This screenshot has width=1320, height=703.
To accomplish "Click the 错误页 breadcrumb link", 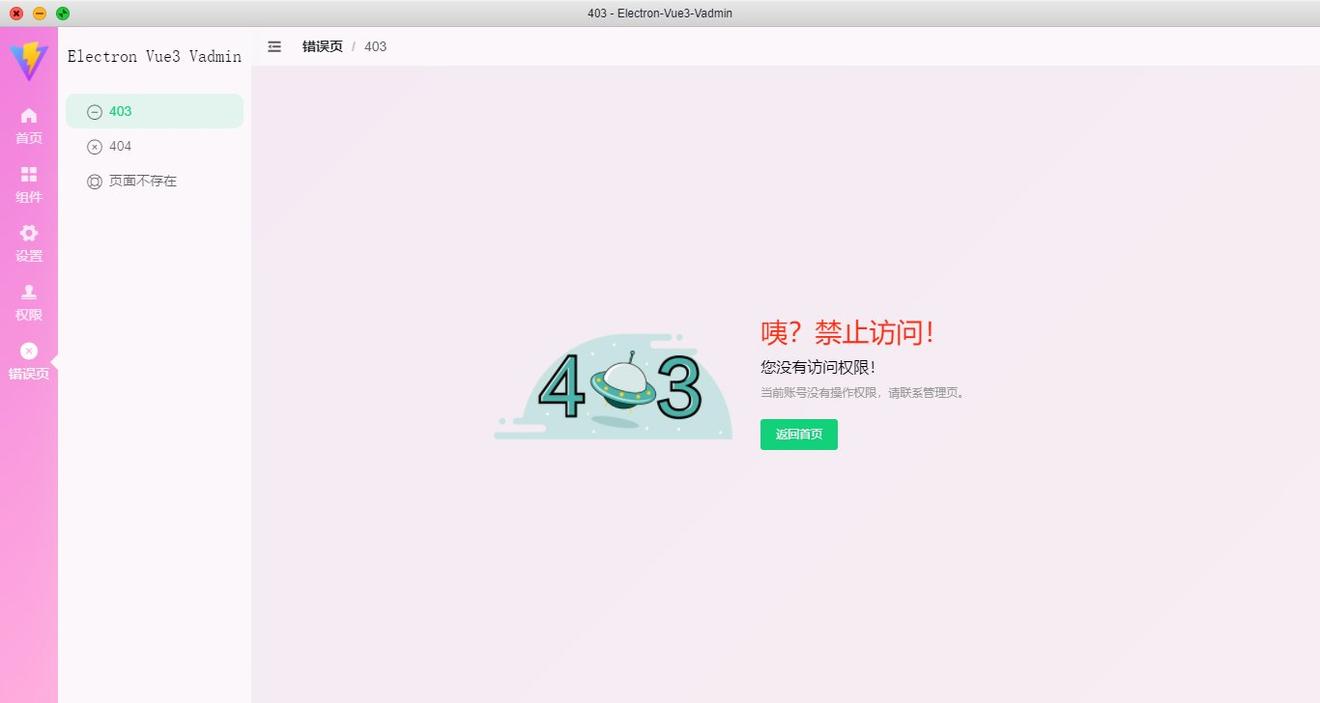I will tap(322, 46).
